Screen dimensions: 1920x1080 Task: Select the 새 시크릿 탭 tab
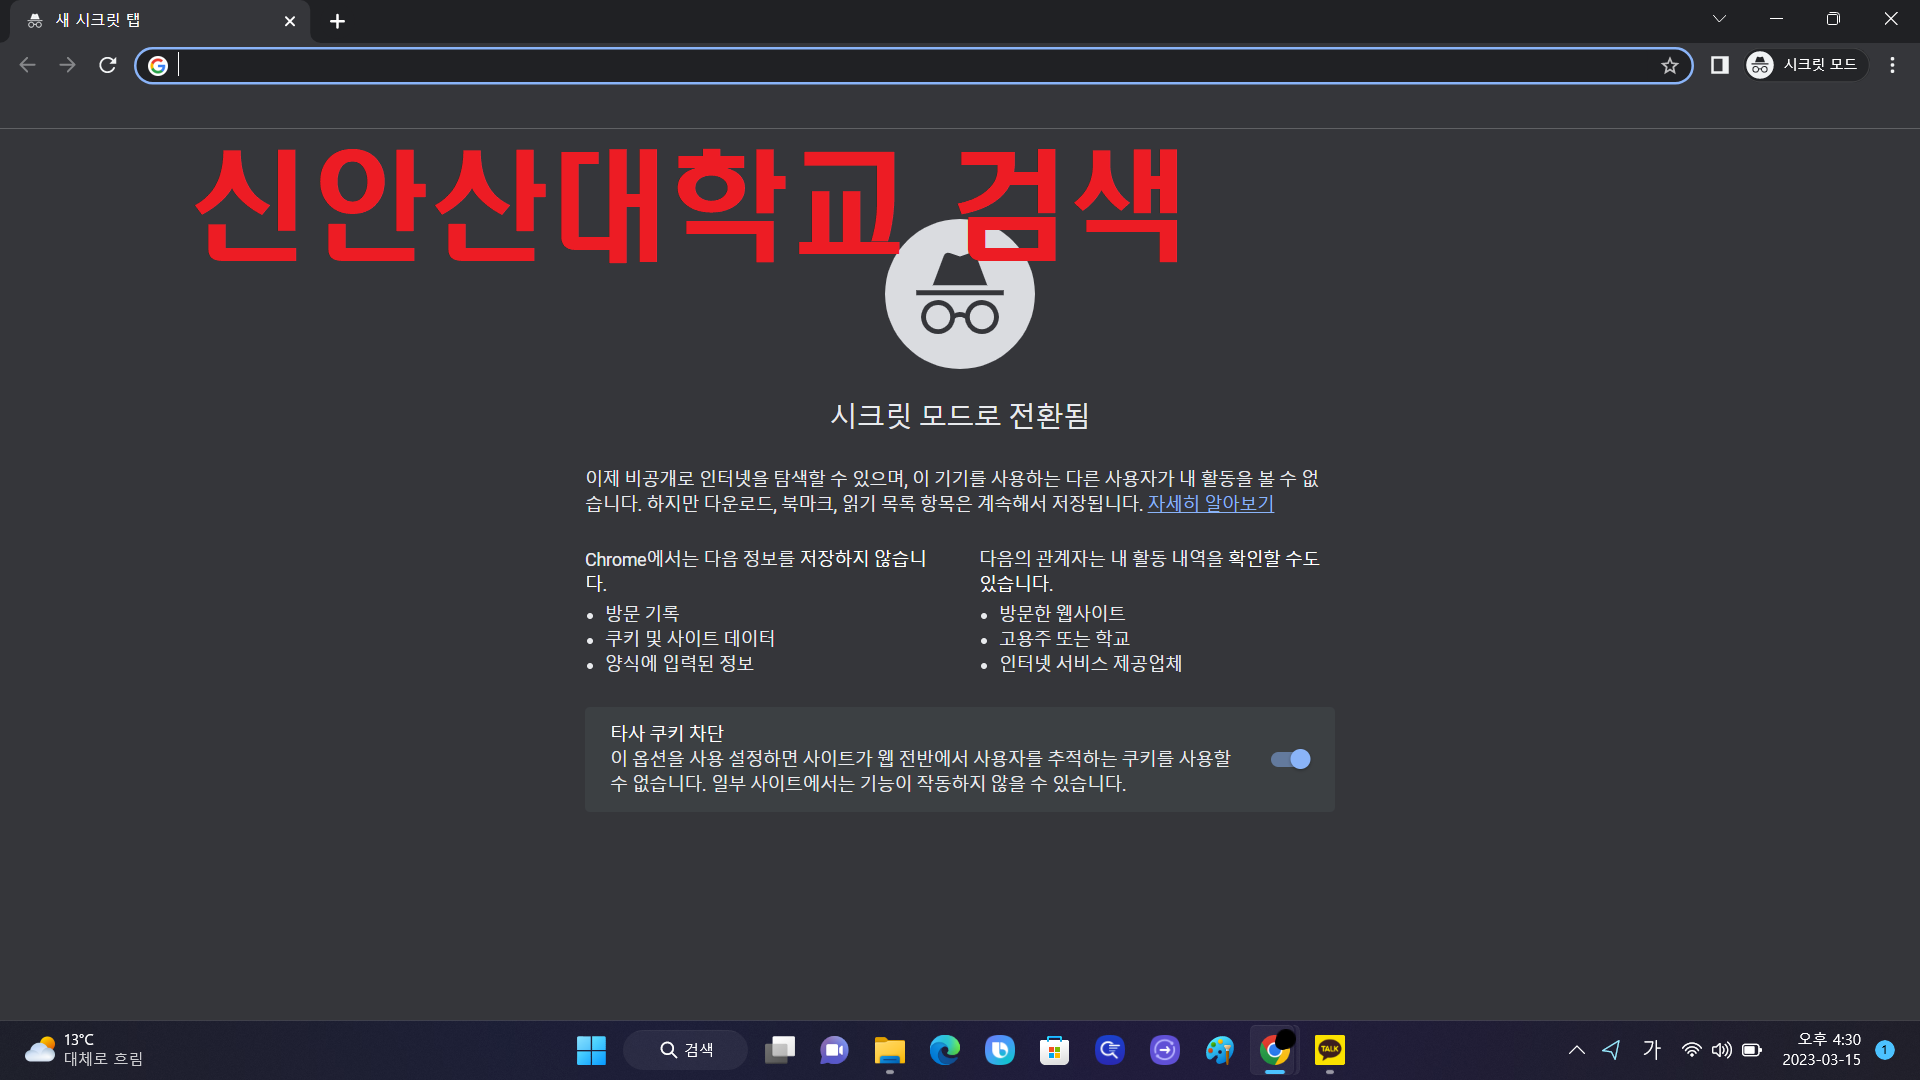(x=160, y=21)
